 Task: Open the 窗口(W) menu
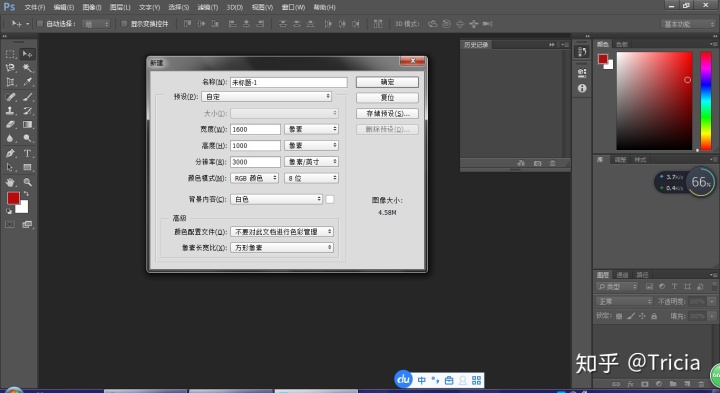pyautogui.click(x=293, y=7)
